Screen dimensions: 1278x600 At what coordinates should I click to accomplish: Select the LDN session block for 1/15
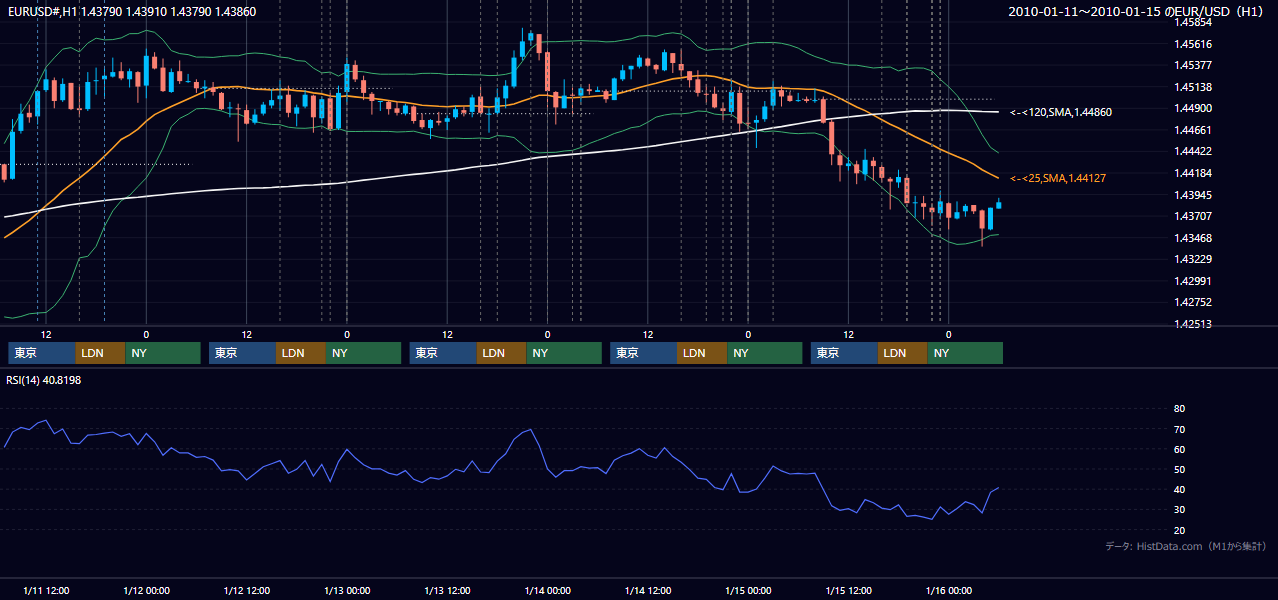[903, 353]
